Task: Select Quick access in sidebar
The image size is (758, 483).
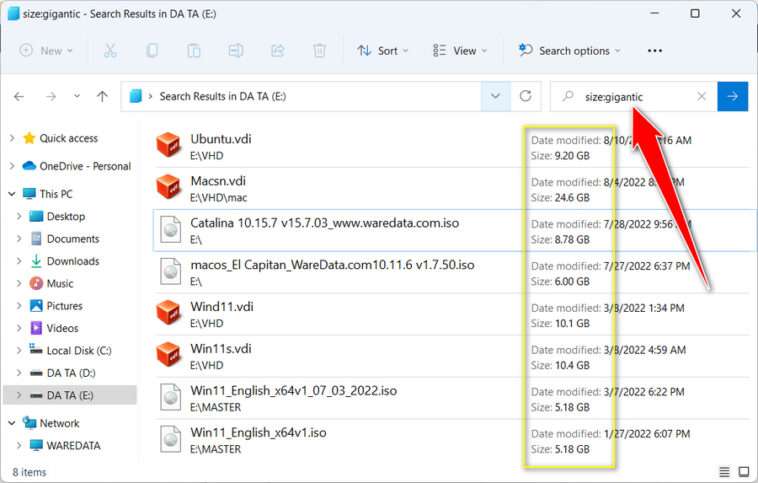Action: (68, 138)
